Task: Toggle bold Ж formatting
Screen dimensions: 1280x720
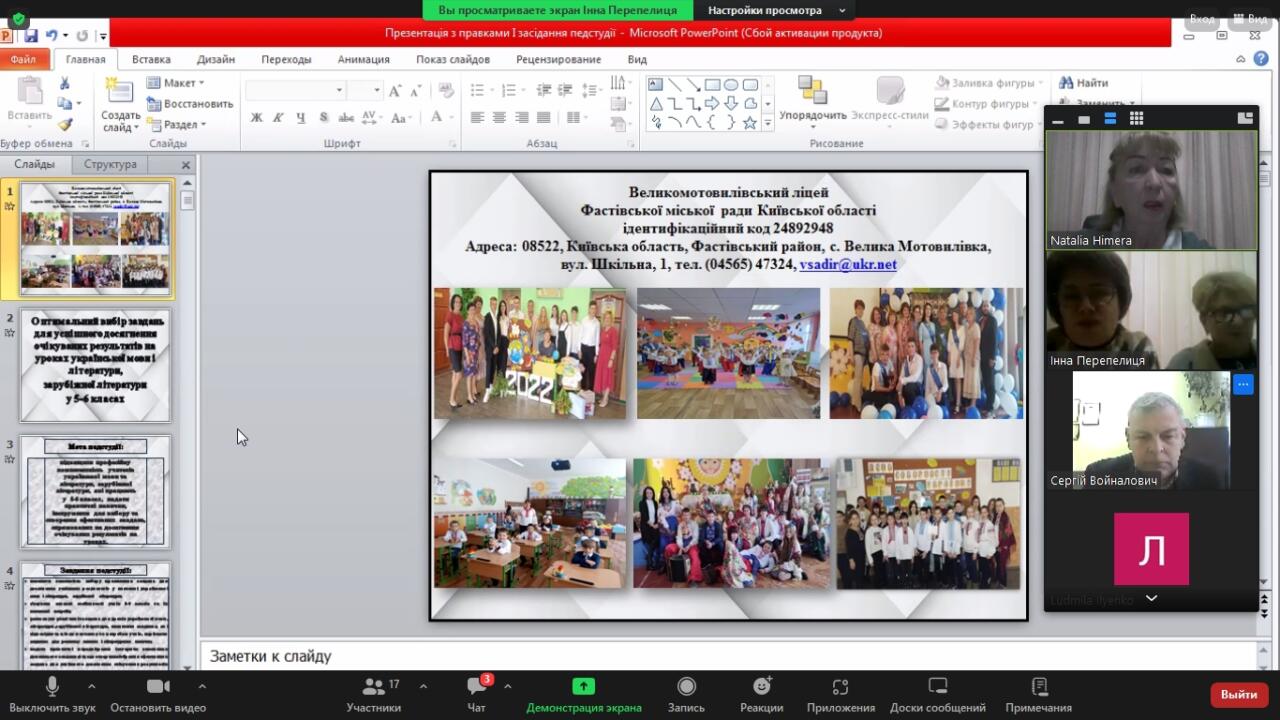Action: coord(256,117)
